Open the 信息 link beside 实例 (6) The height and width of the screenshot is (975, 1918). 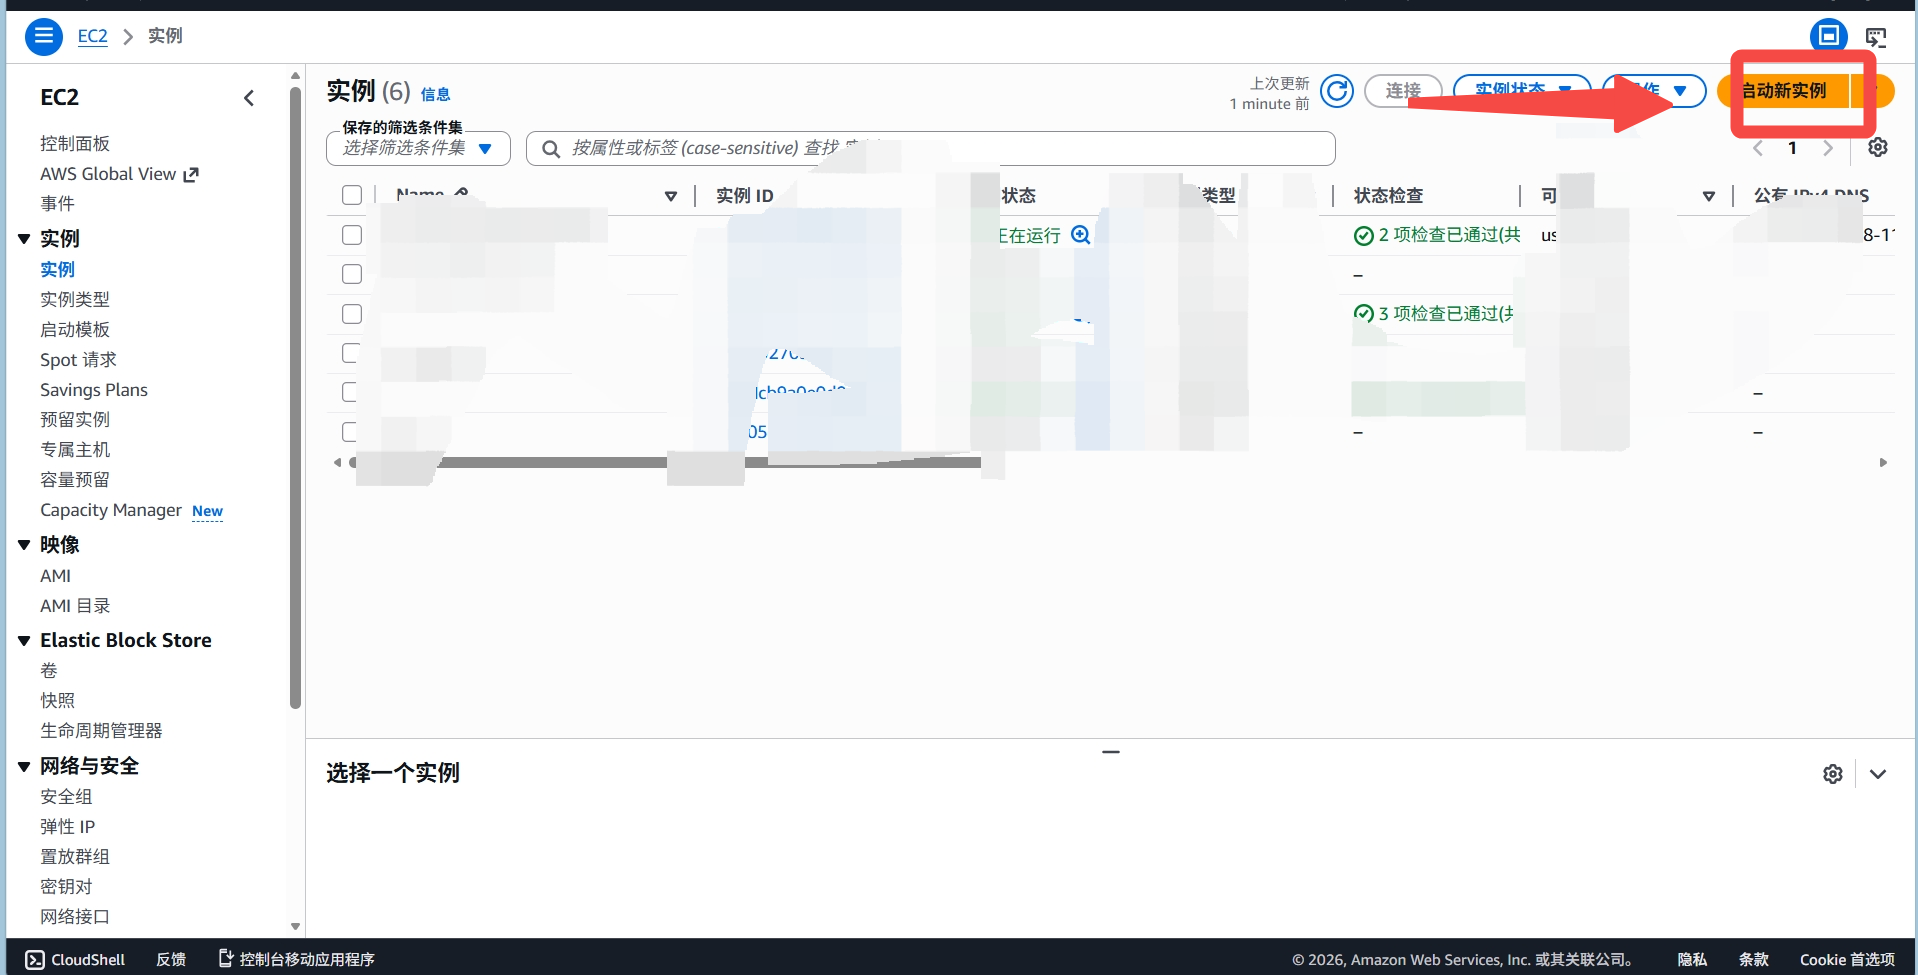435,94
